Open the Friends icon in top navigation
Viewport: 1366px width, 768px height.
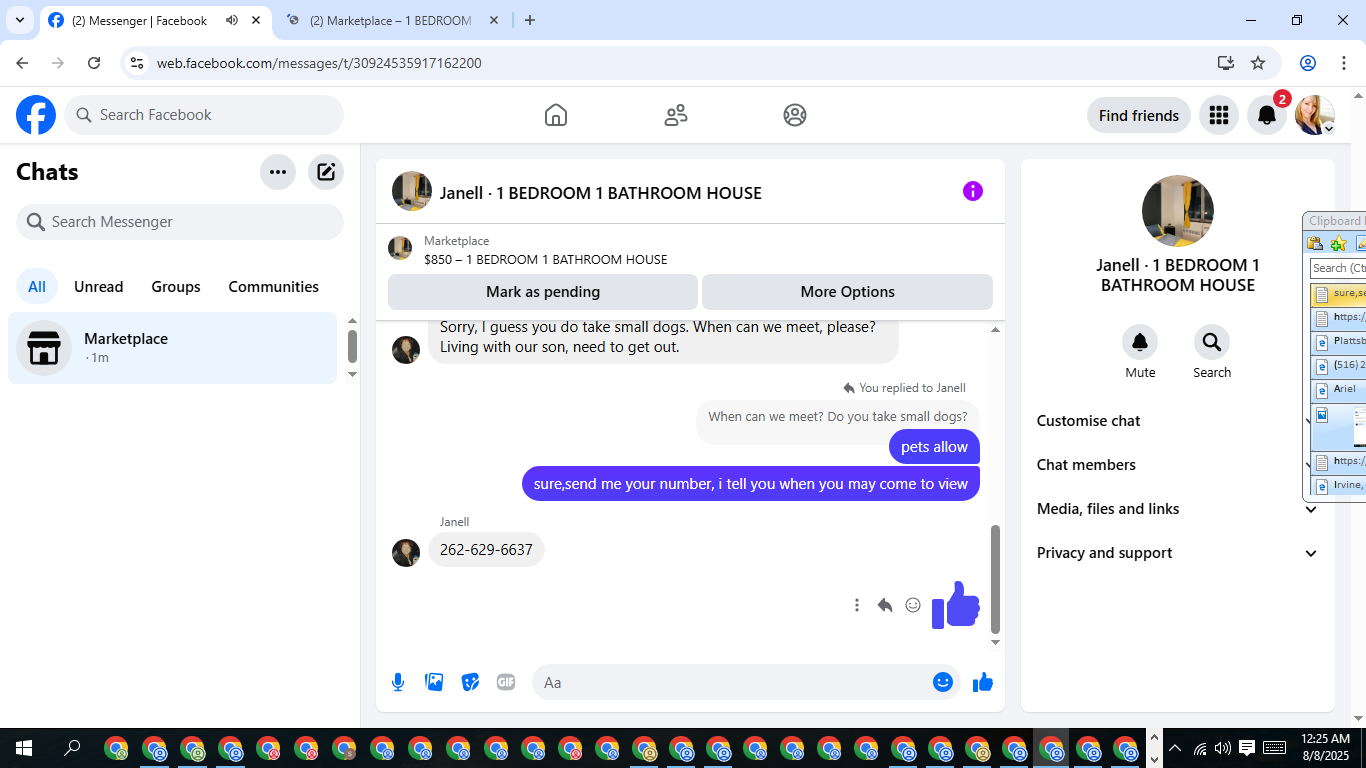(x=676, y=115)
